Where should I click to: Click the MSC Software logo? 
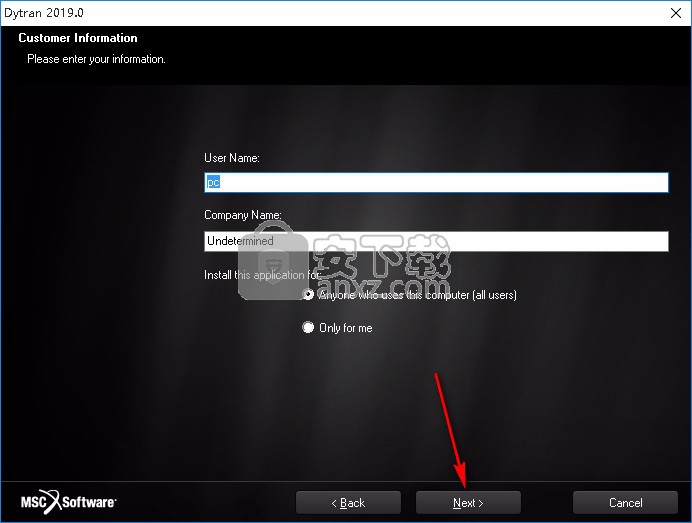[68, 502]
